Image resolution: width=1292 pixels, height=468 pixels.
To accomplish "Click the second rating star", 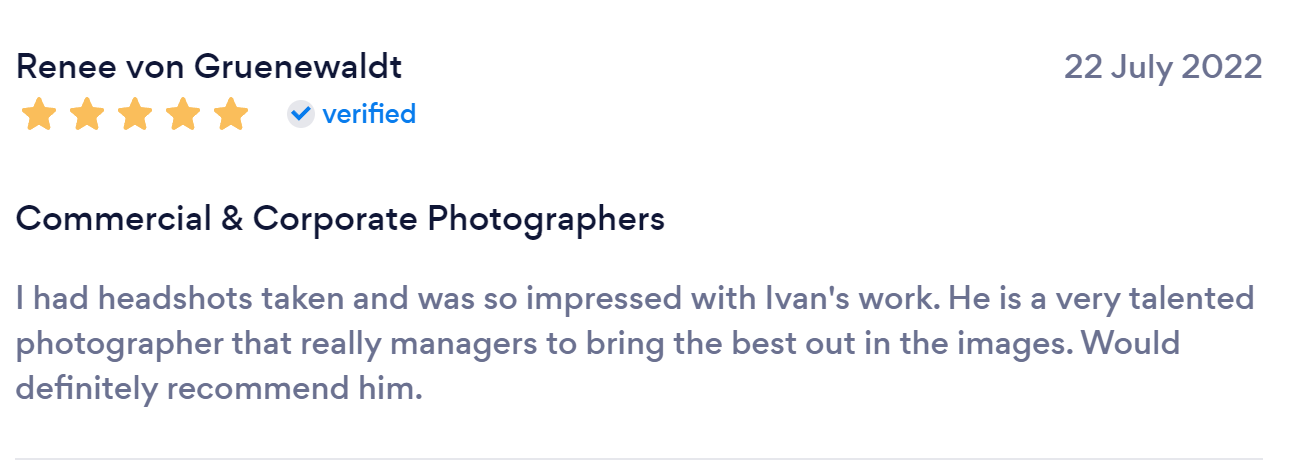I will (87, 115).
